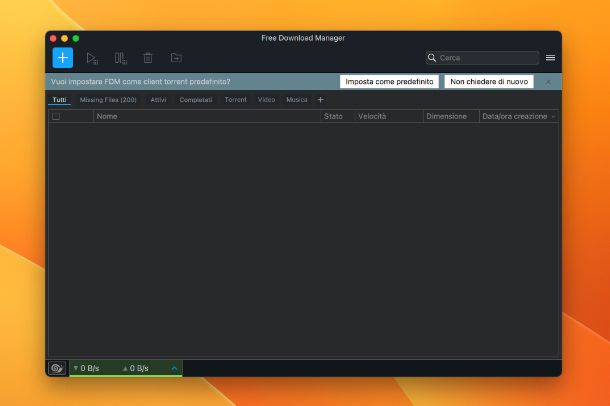Switch to the Attivi tab

[x=158, y=100]
